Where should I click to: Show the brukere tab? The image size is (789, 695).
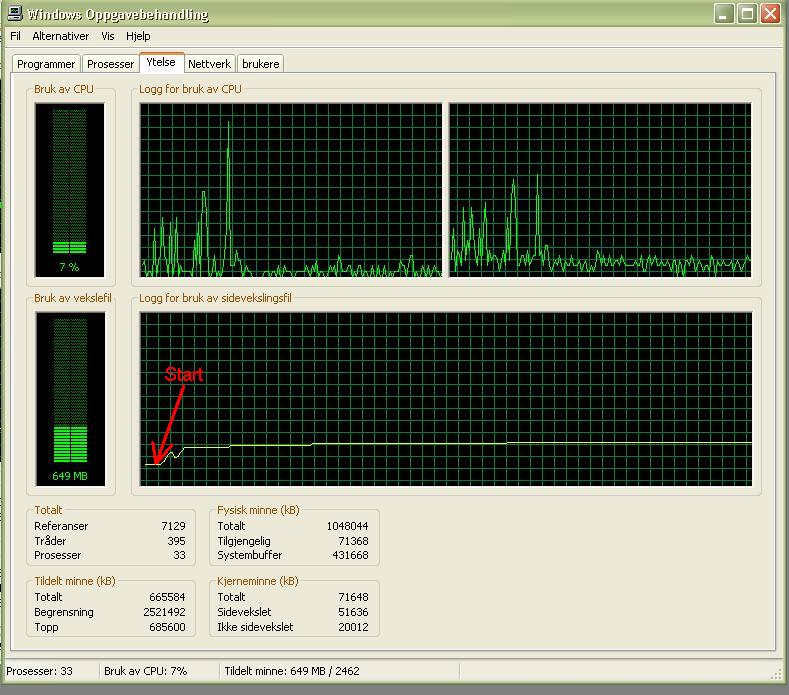(261, 64)
